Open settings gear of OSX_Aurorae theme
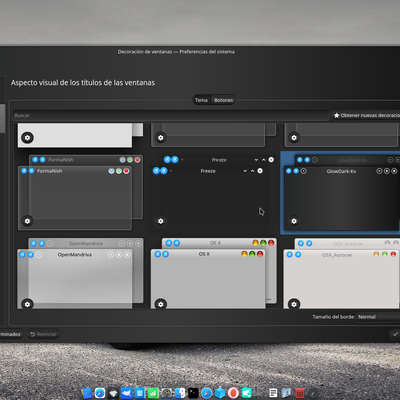The width and height of the screenshot is (400, 400). 294,304
